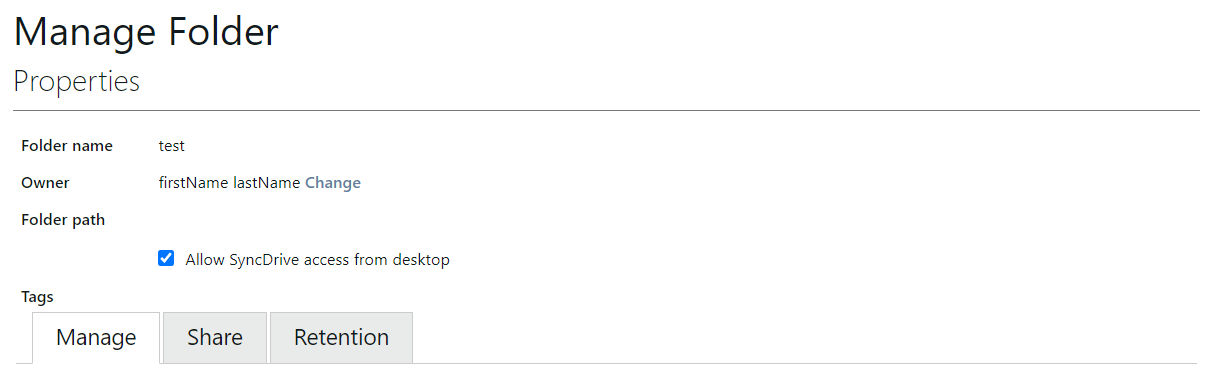Screen dimensions: 1217x372
Task: Select the Manage tab
Action: [96, 338]
